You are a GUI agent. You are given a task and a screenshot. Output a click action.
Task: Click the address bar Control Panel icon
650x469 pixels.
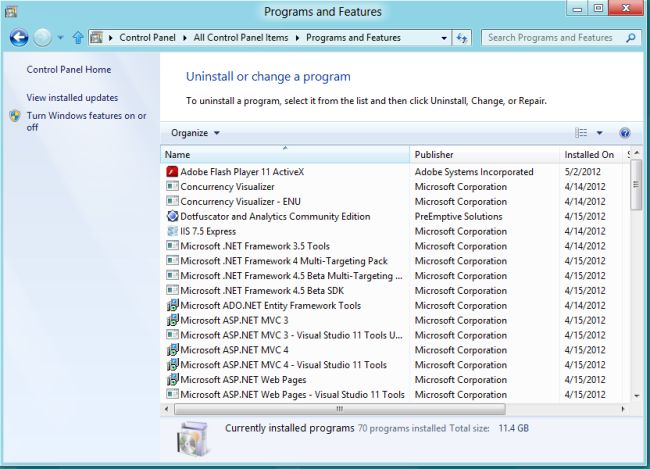pyautogui.click(x=97, y=38)
